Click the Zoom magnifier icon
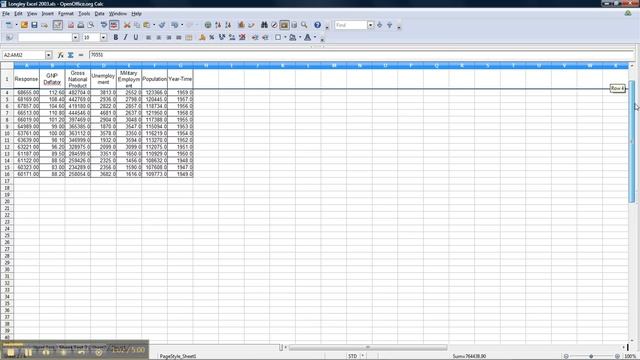 pos(304,25)
